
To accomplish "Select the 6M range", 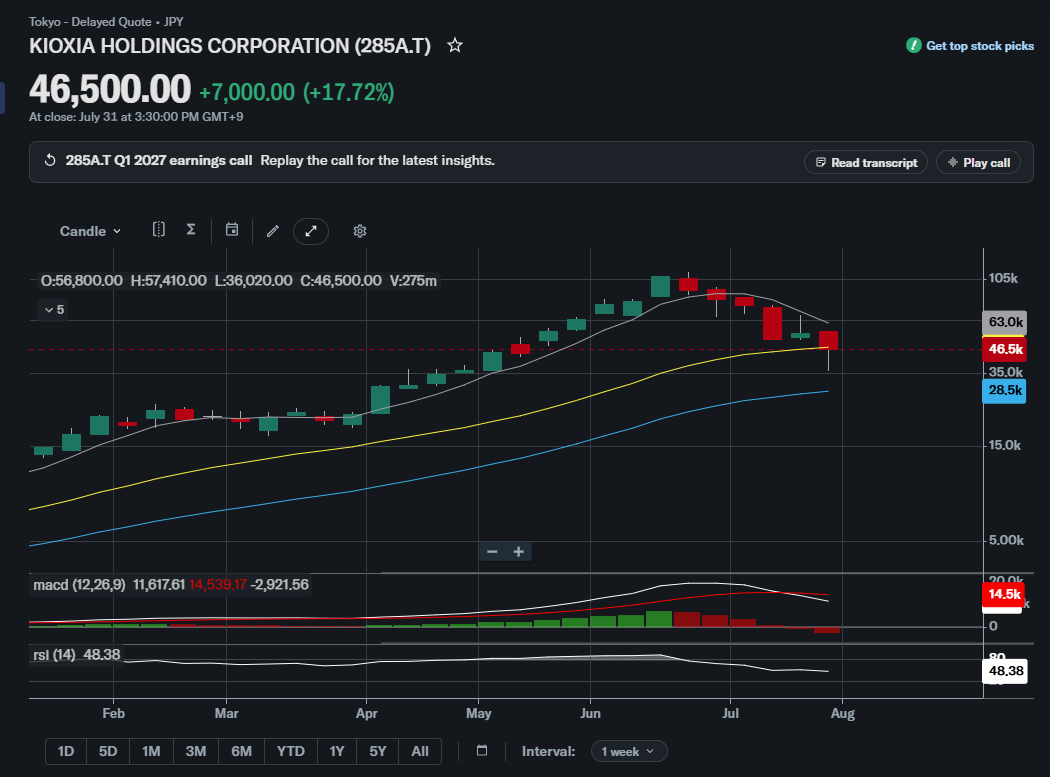I will pos(242,752).
